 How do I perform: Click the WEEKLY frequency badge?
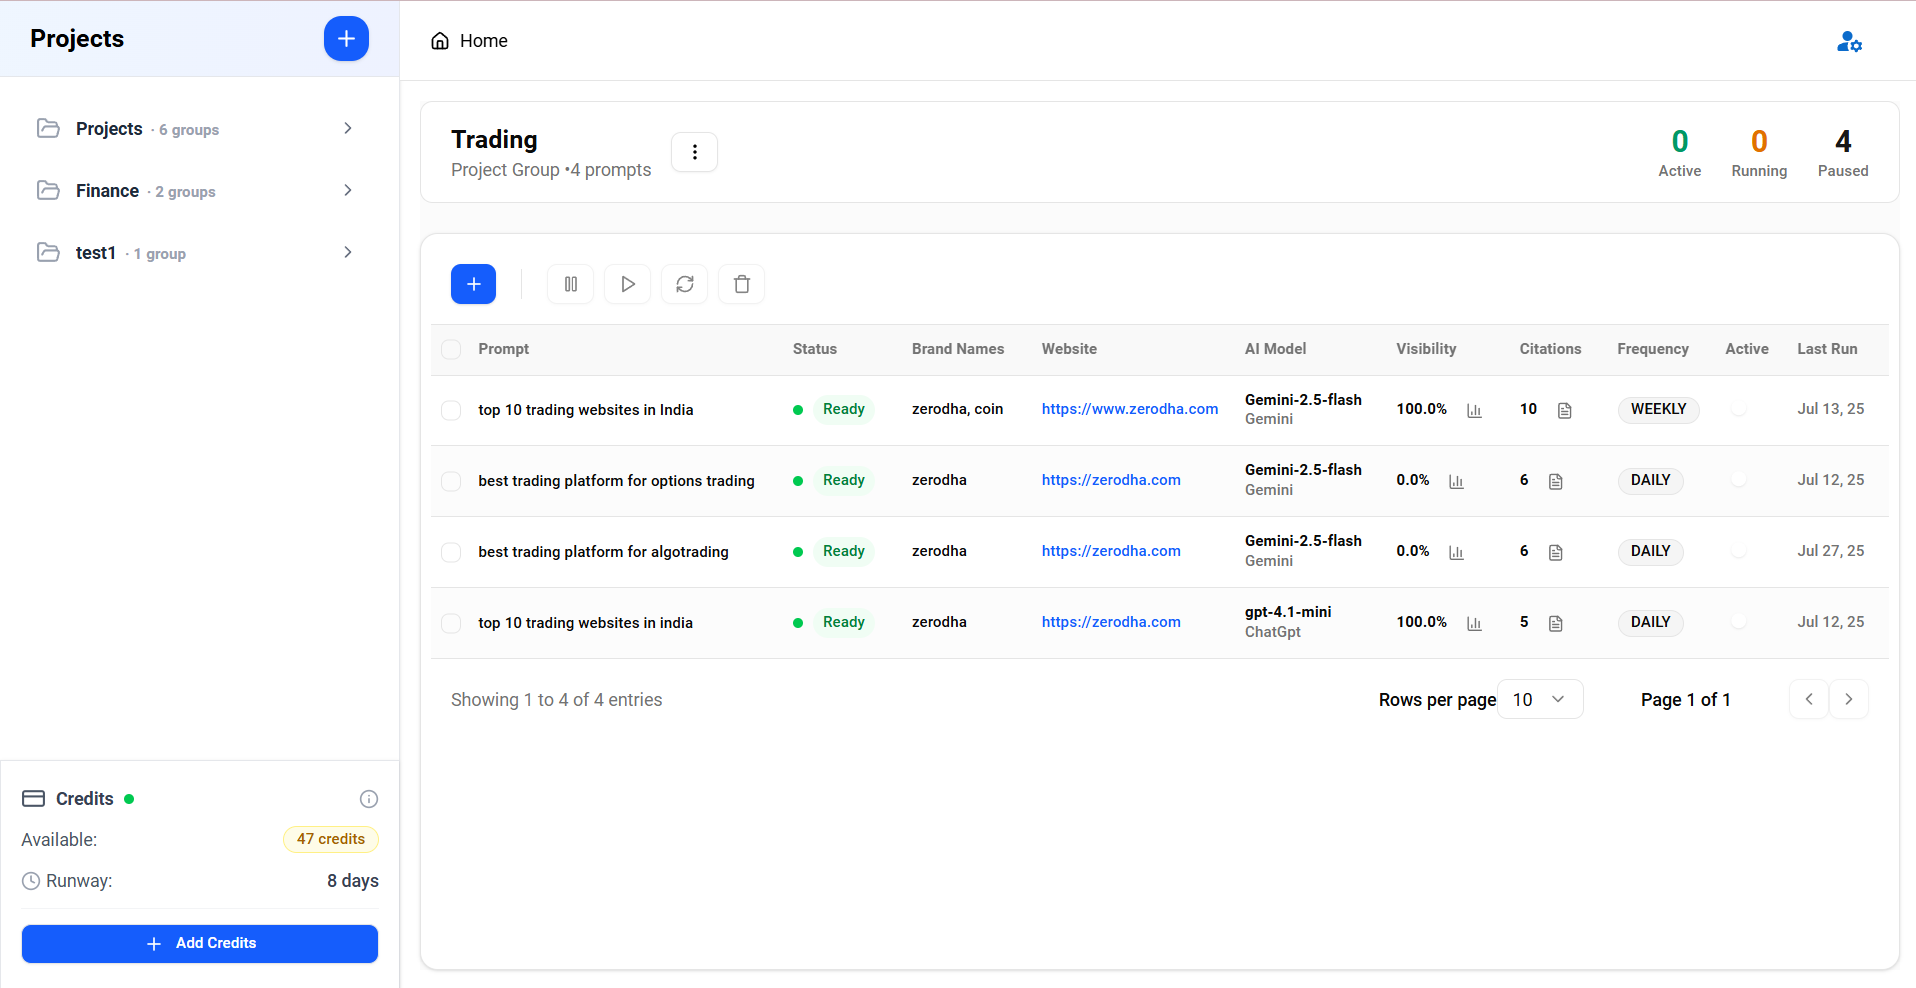1658,409
